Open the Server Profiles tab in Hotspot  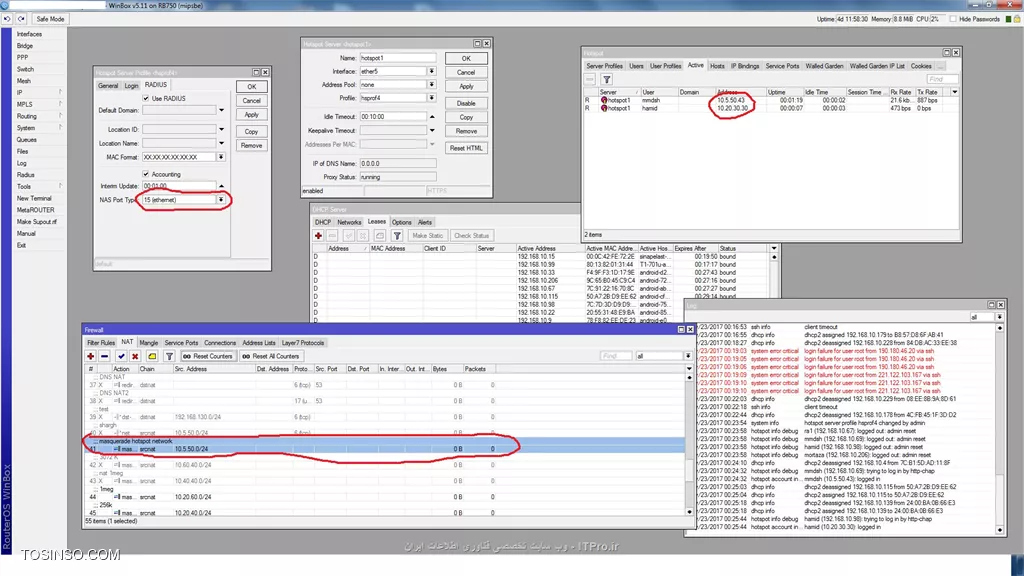(x=604, y=66)
